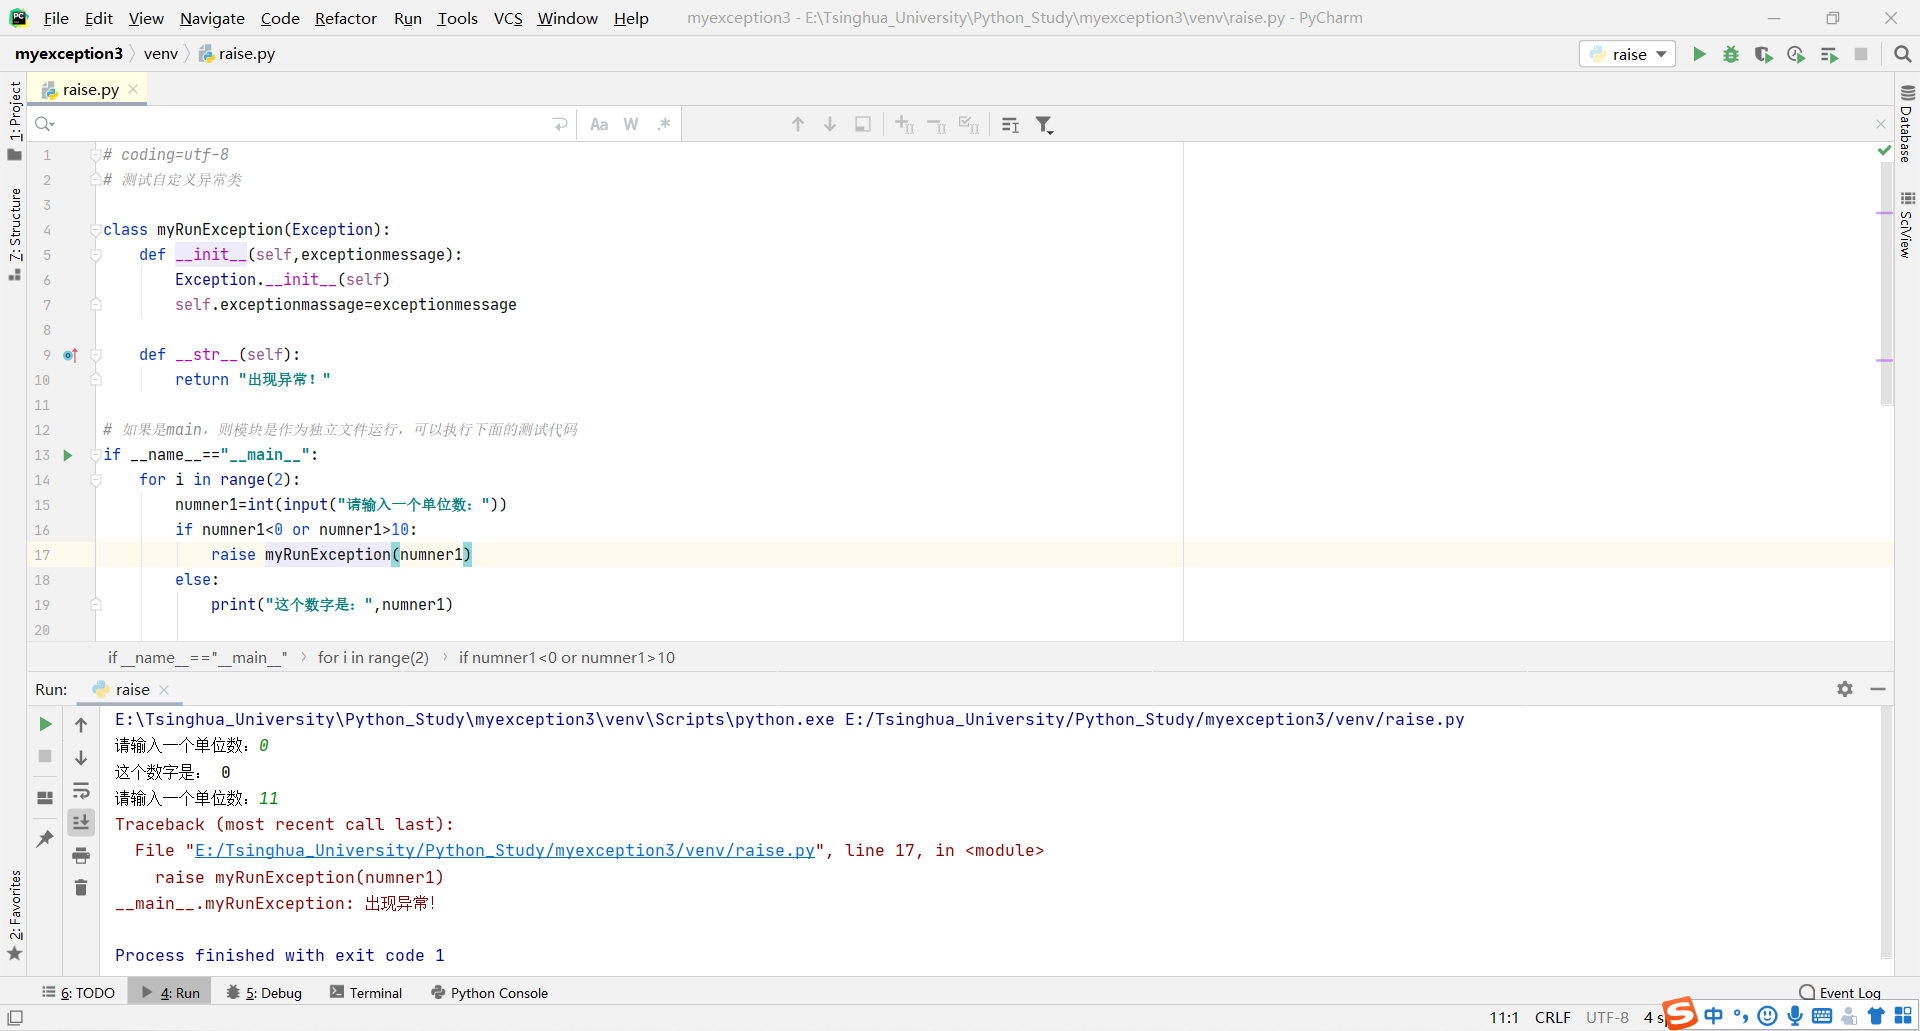This screenshot has height=1031, width=1920.
Task: Close the raise run tab
Action: [164, 690]
